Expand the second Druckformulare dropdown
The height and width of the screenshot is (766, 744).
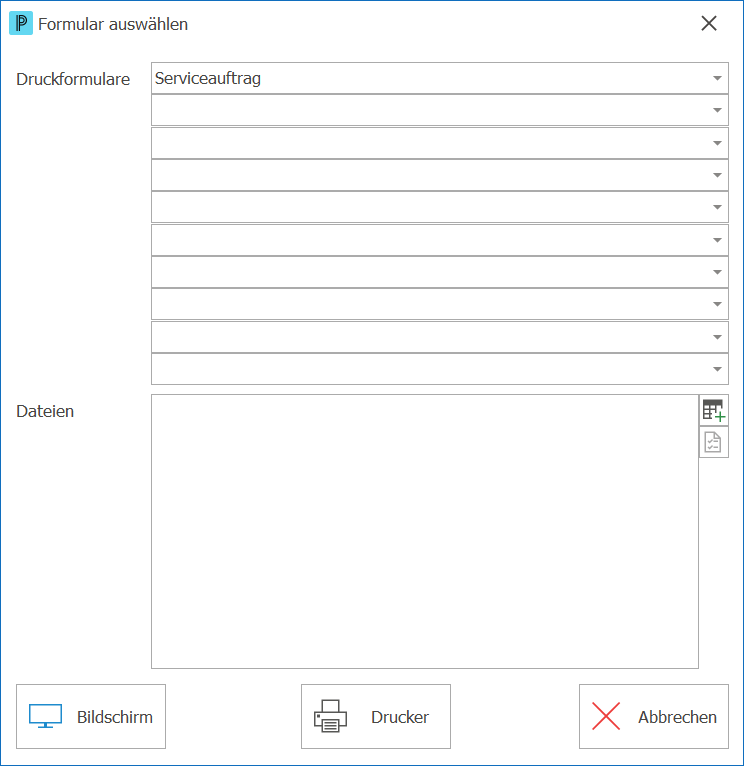coord(717,110)
